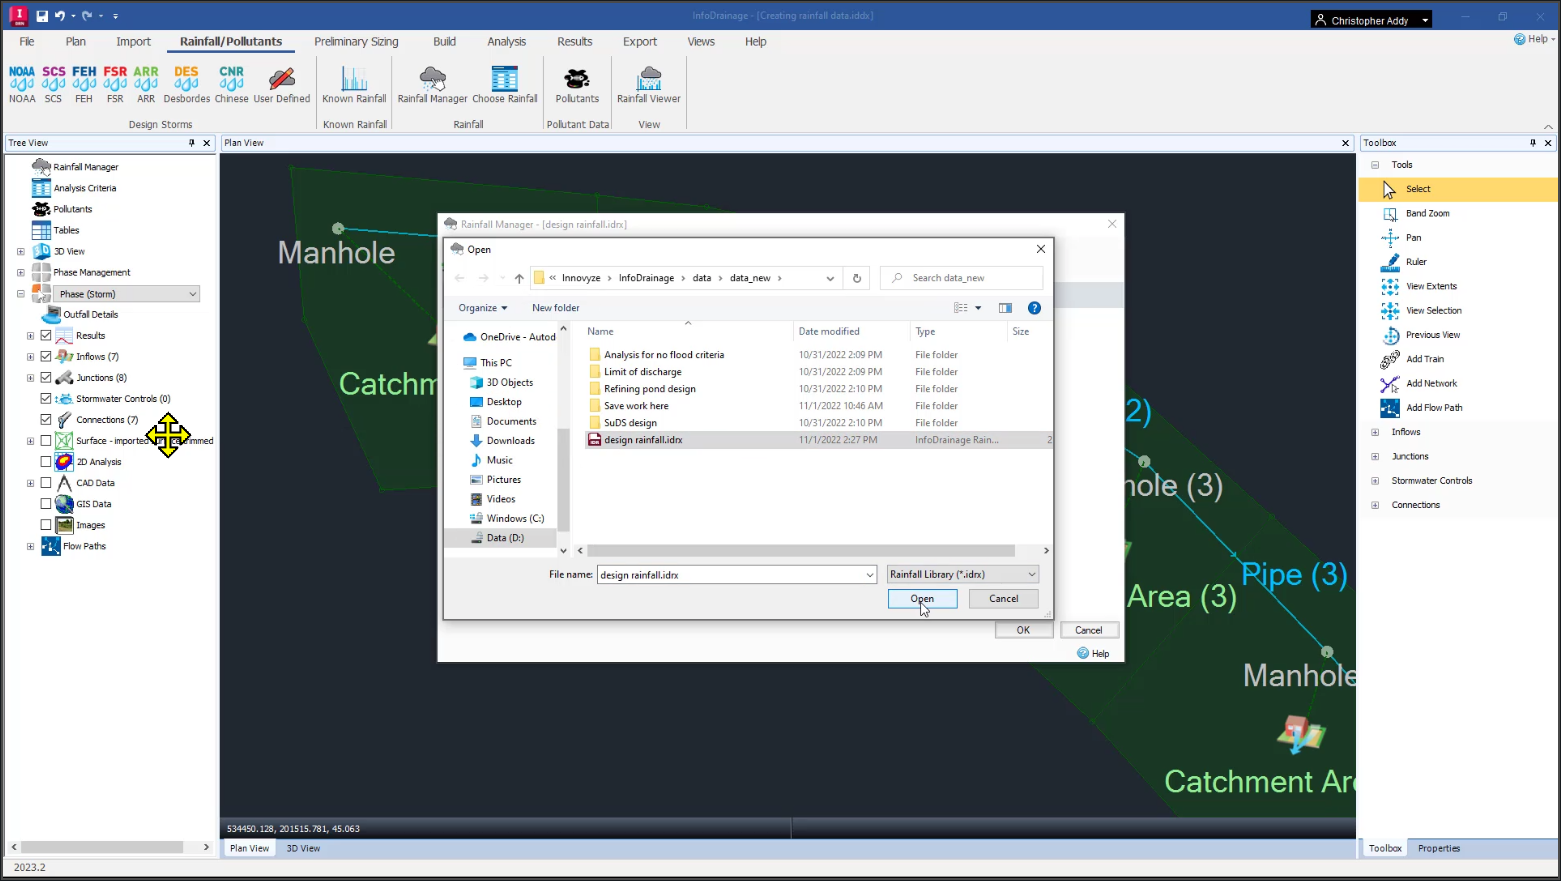
Task: Toggle the Connections (7) checkbox
Action: (x=46, y=420)
